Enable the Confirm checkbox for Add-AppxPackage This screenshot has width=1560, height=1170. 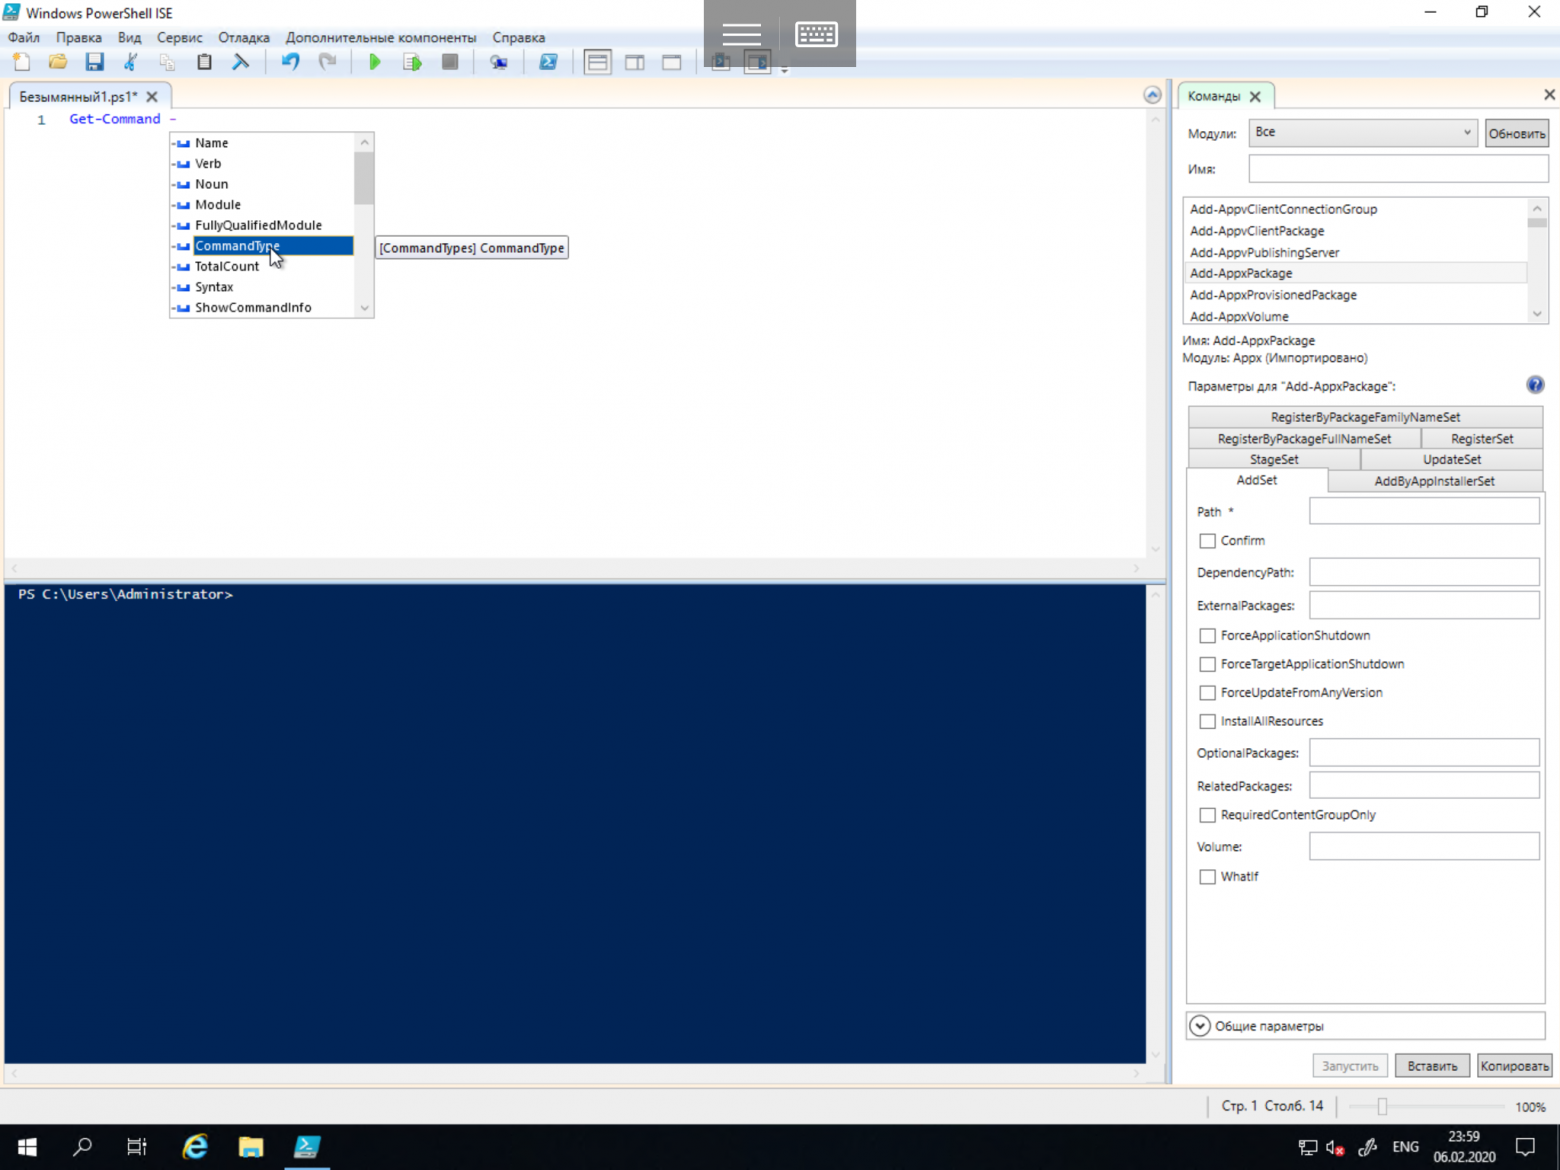tap(1207, 540)
